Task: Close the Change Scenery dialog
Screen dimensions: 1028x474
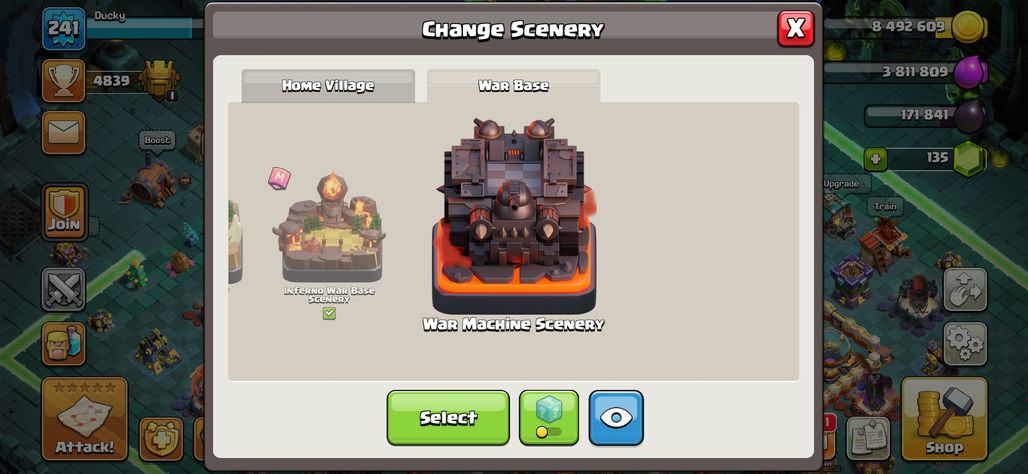Action: click(x=795, y=28)
